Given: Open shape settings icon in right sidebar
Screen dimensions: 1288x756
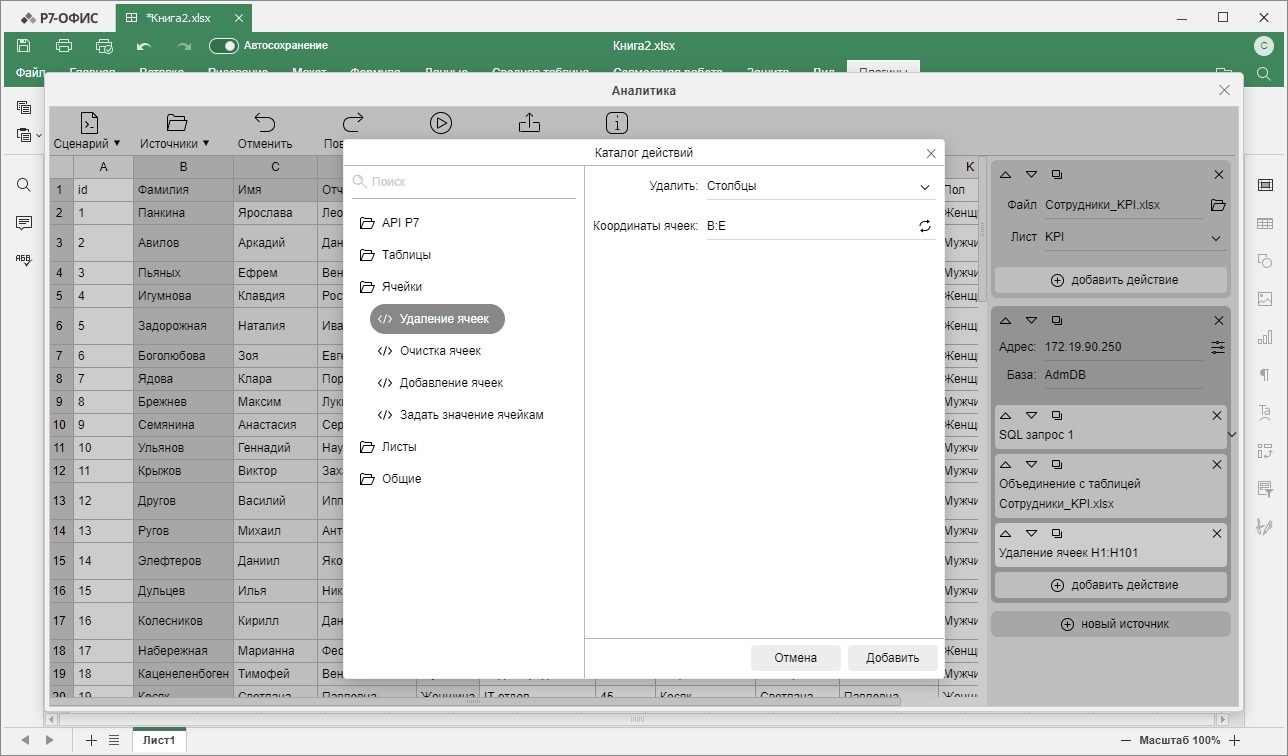Looking at the screenshot, I should point(1265,261).
